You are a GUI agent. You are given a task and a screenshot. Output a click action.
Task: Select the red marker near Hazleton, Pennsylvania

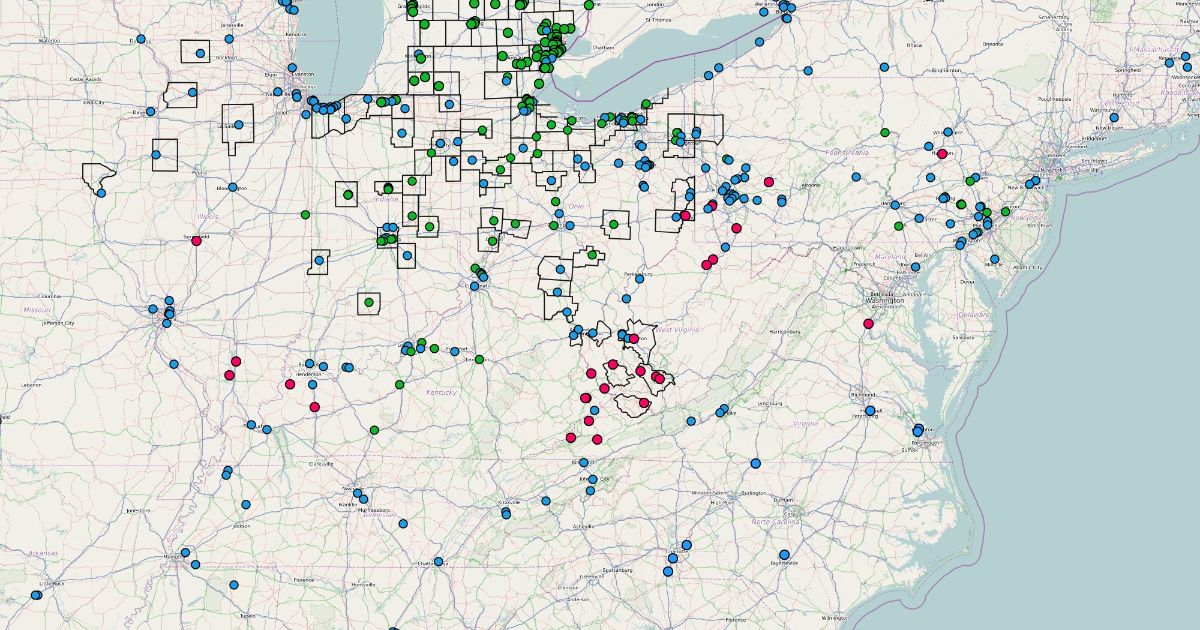942,154
